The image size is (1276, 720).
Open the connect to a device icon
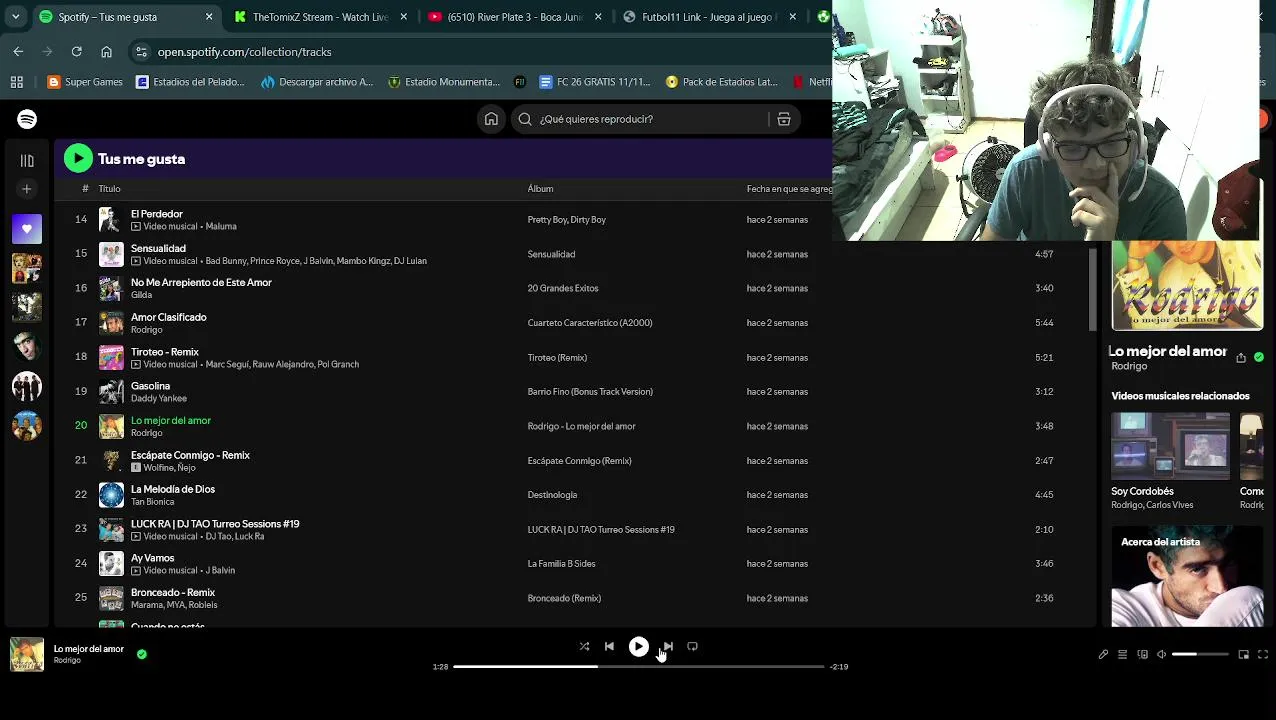[x=1142, y=655]
